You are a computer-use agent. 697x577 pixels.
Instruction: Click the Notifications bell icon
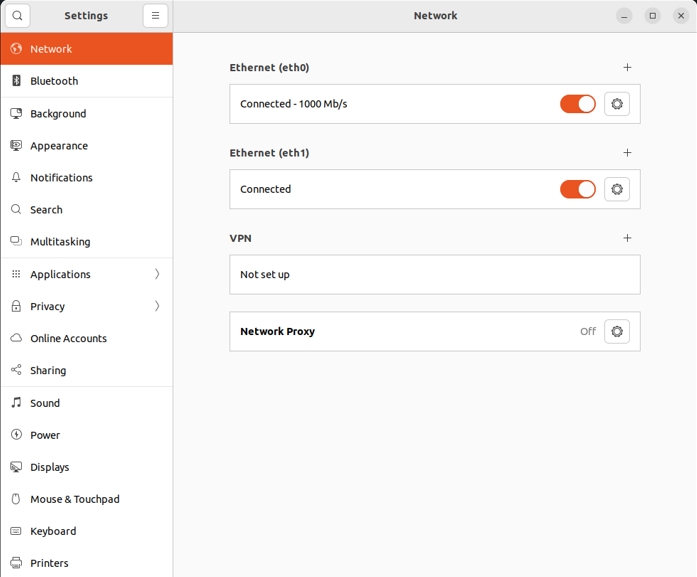(x=16, y=177)
